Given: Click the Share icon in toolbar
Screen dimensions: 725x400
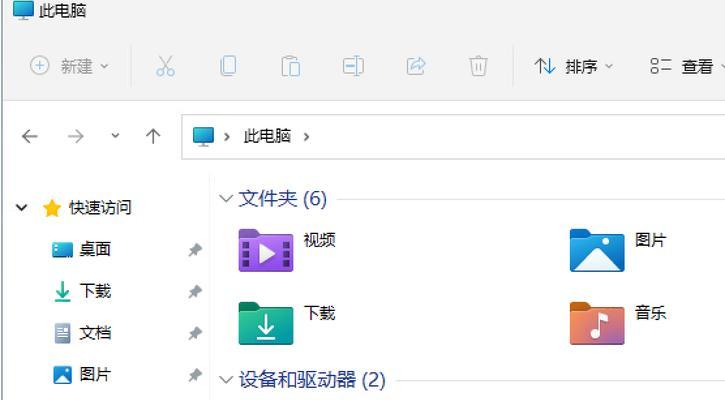Looking at the screenshot, I should (416, 66).
